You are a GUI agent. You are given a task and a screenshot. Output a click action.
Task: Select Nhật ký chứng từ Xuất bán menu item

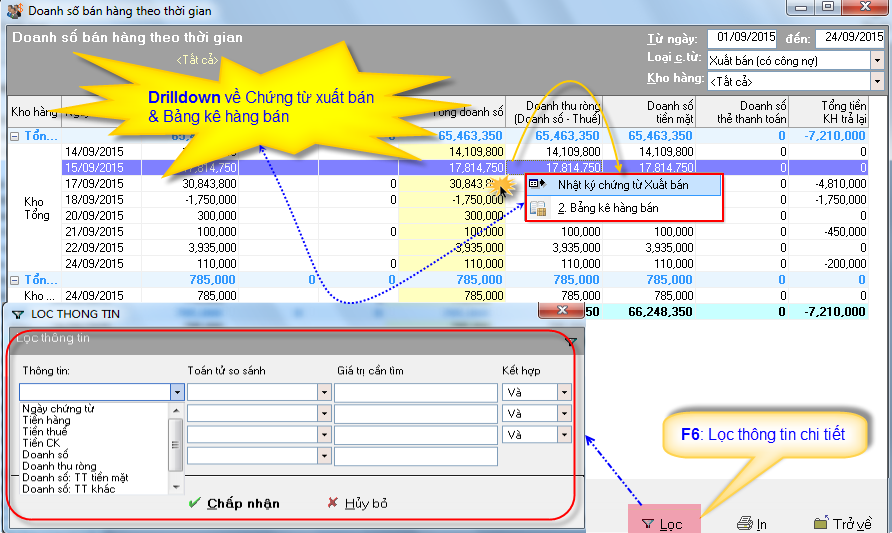tap(622, 185)
